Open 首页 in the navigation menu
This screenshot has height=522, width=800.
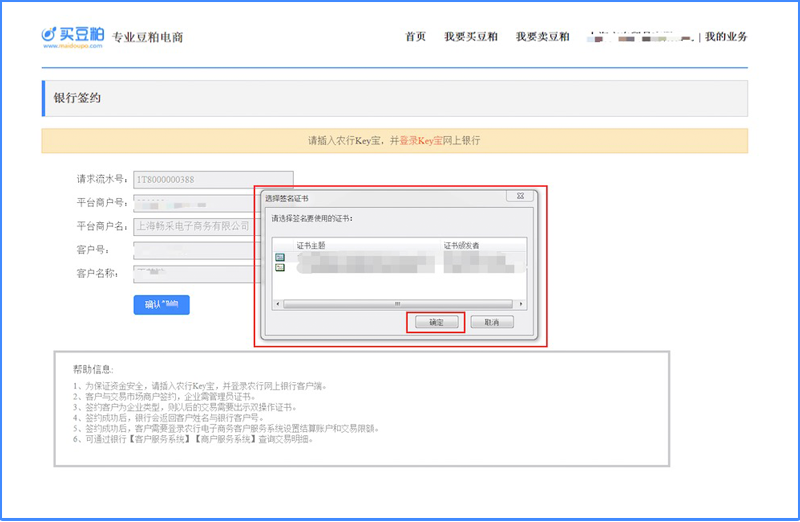click(415, 37)
